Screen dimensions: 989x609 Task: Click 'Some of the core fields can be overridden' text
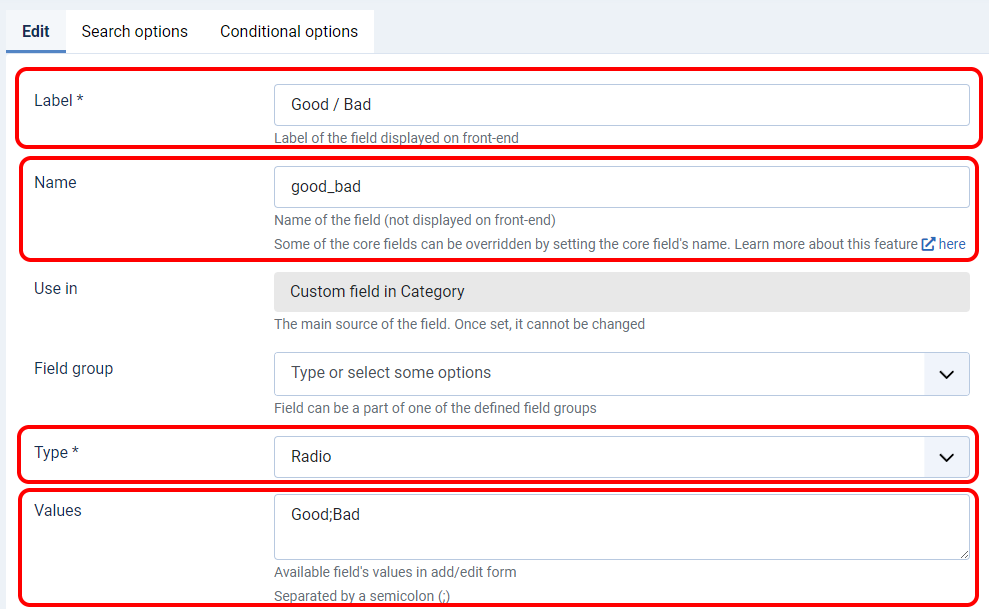coord(595,244)
